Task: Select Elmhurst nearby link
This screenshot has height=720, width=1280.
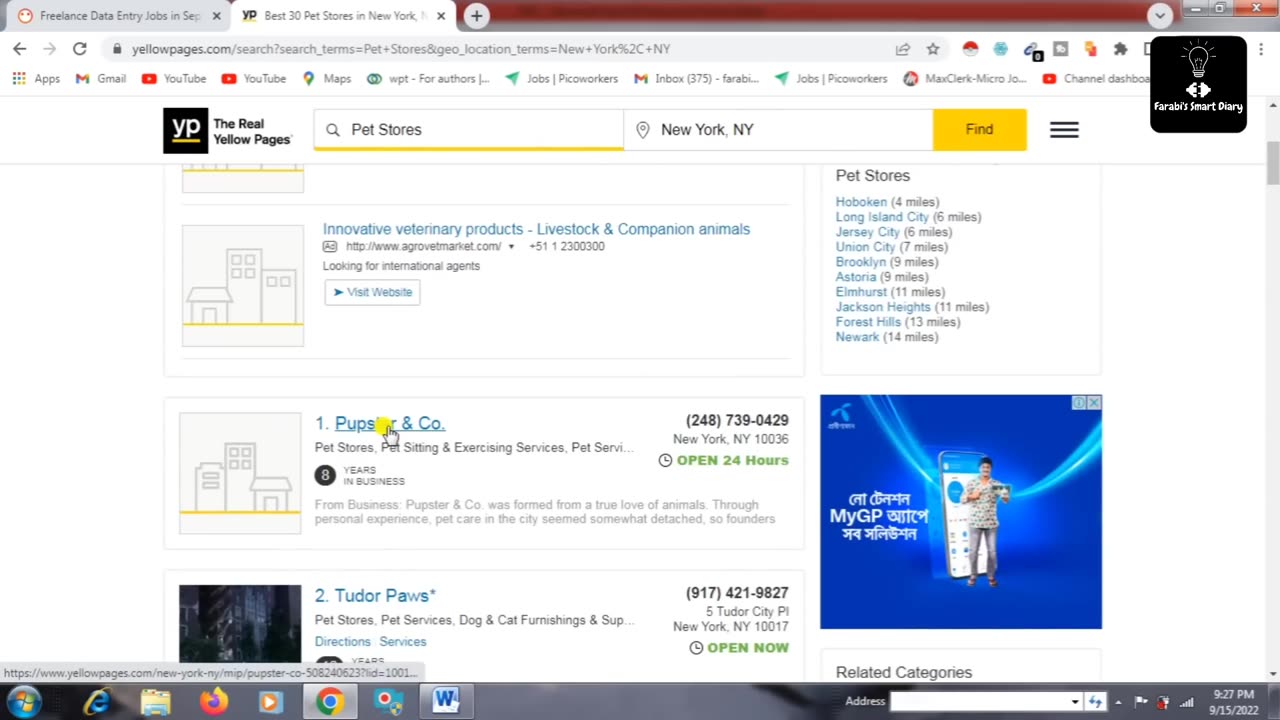Action: click(861, 292)
